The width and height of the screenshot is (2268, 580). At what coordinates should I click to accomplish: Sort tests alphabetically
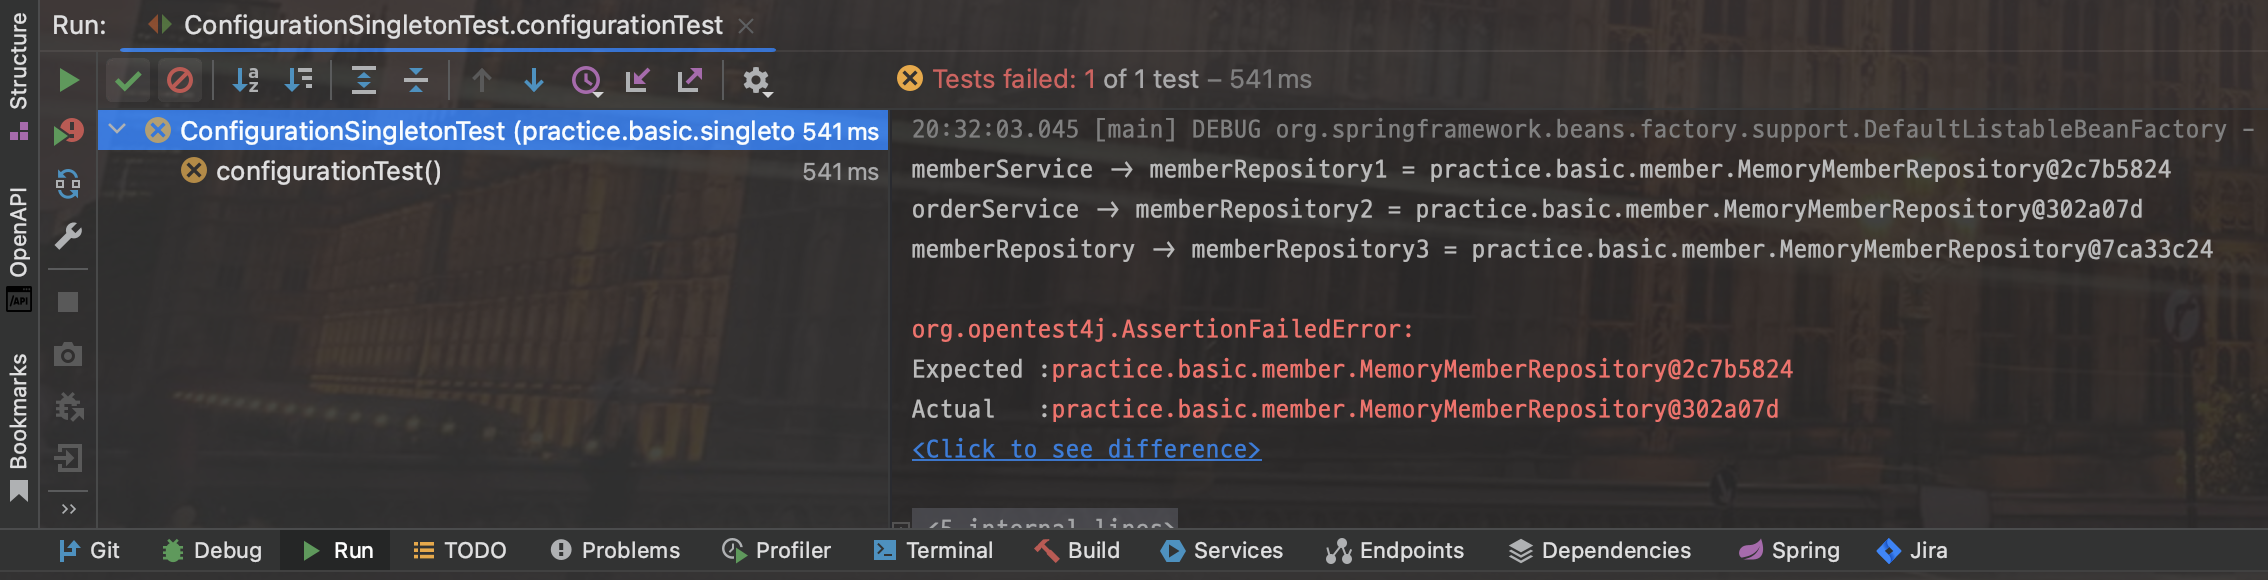(x=246, y=80)
